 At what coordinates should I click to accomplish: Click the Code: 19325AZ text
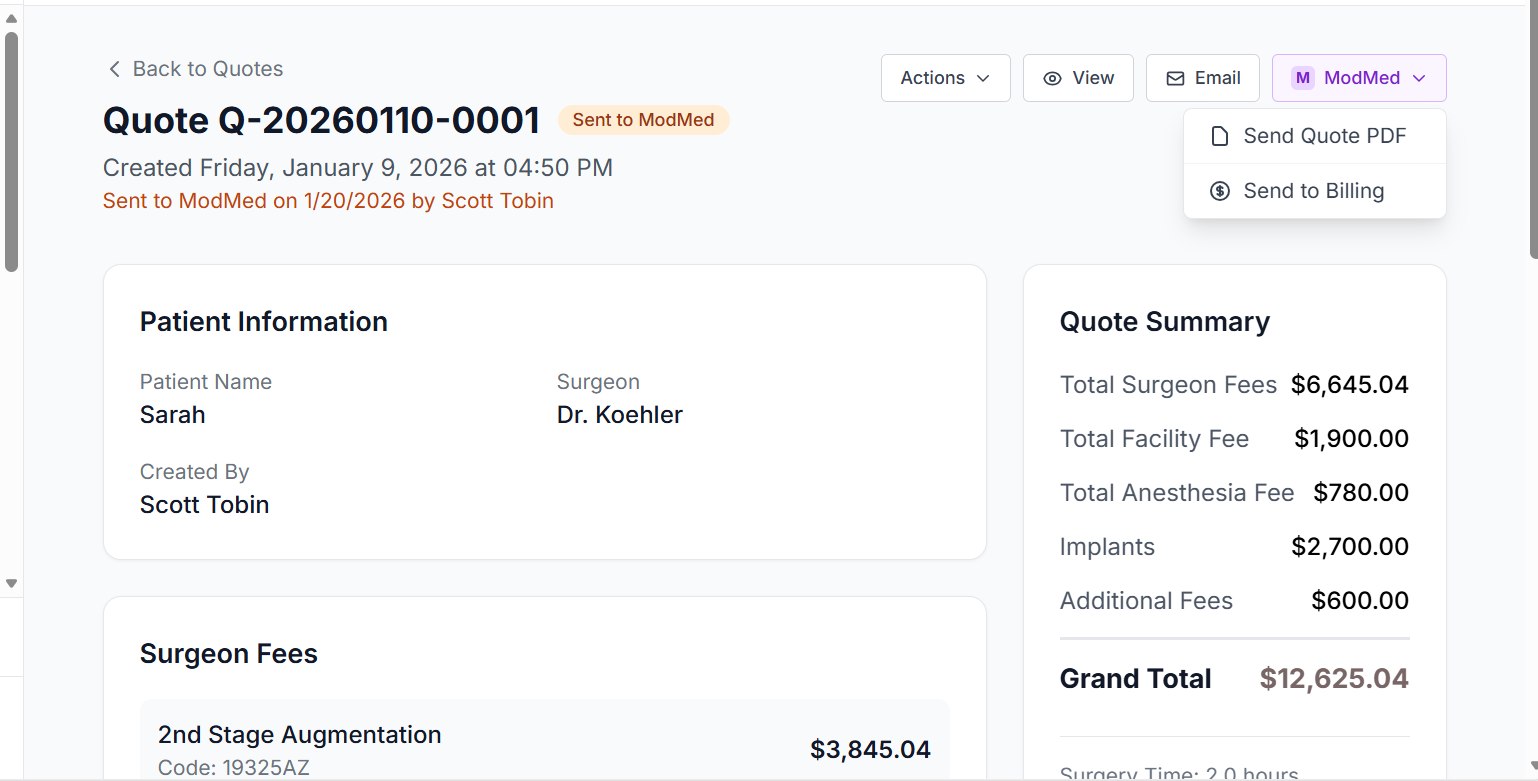234,768
